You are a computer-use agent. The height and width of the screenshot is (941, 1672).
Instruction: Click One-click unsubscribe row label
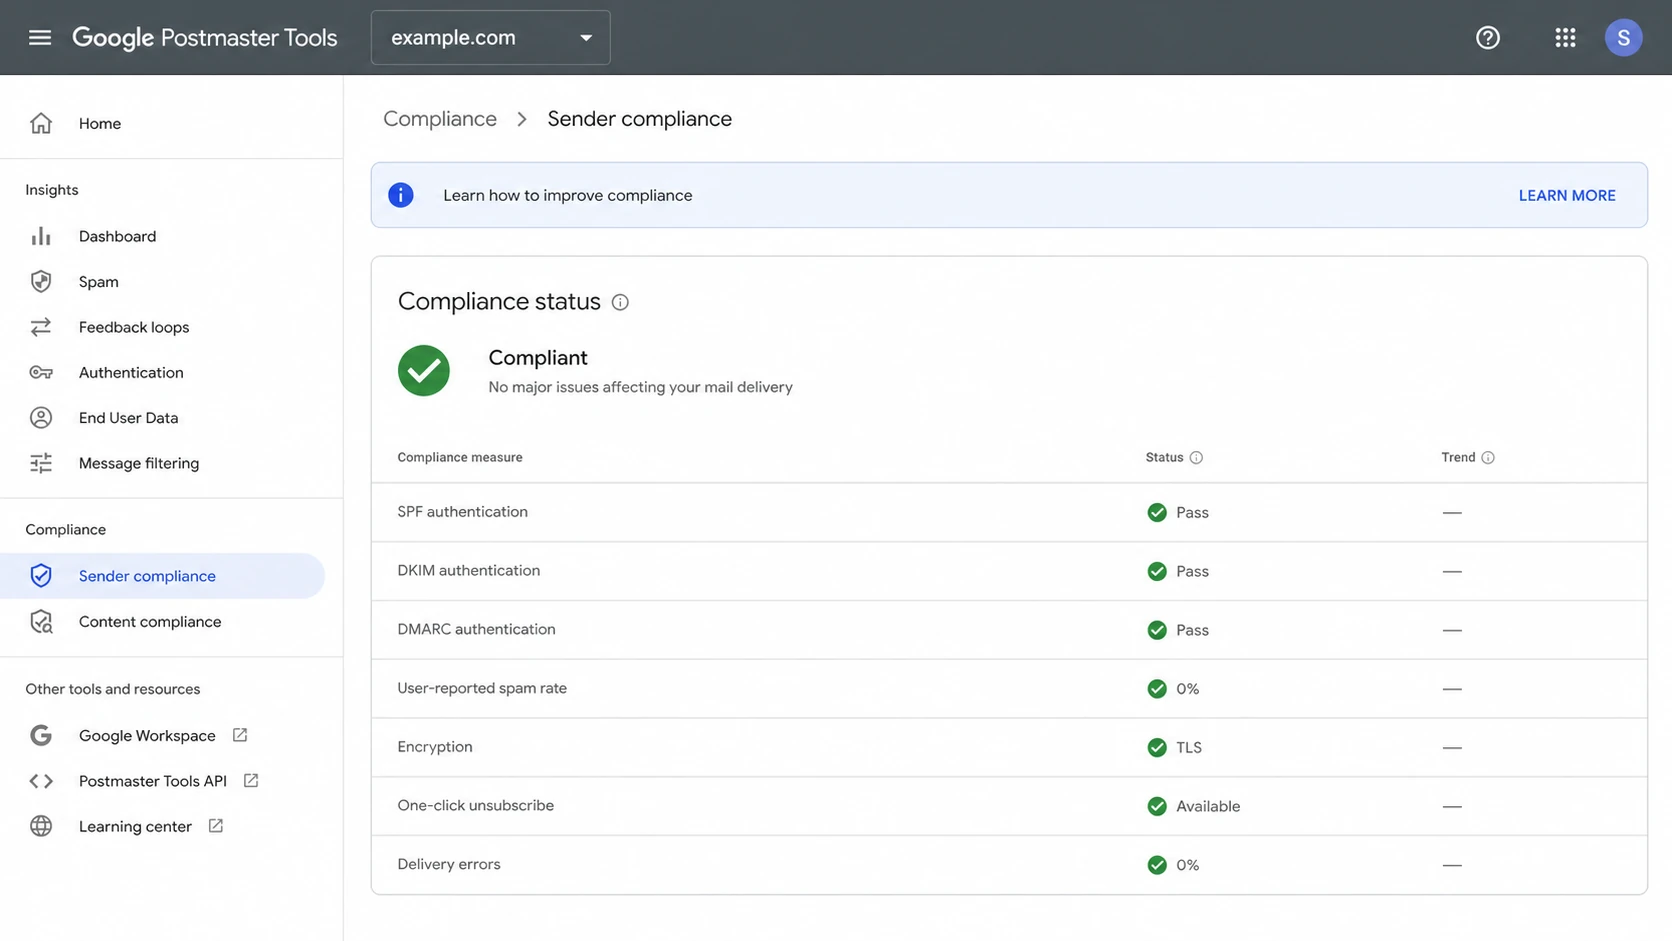click(475, 805)
